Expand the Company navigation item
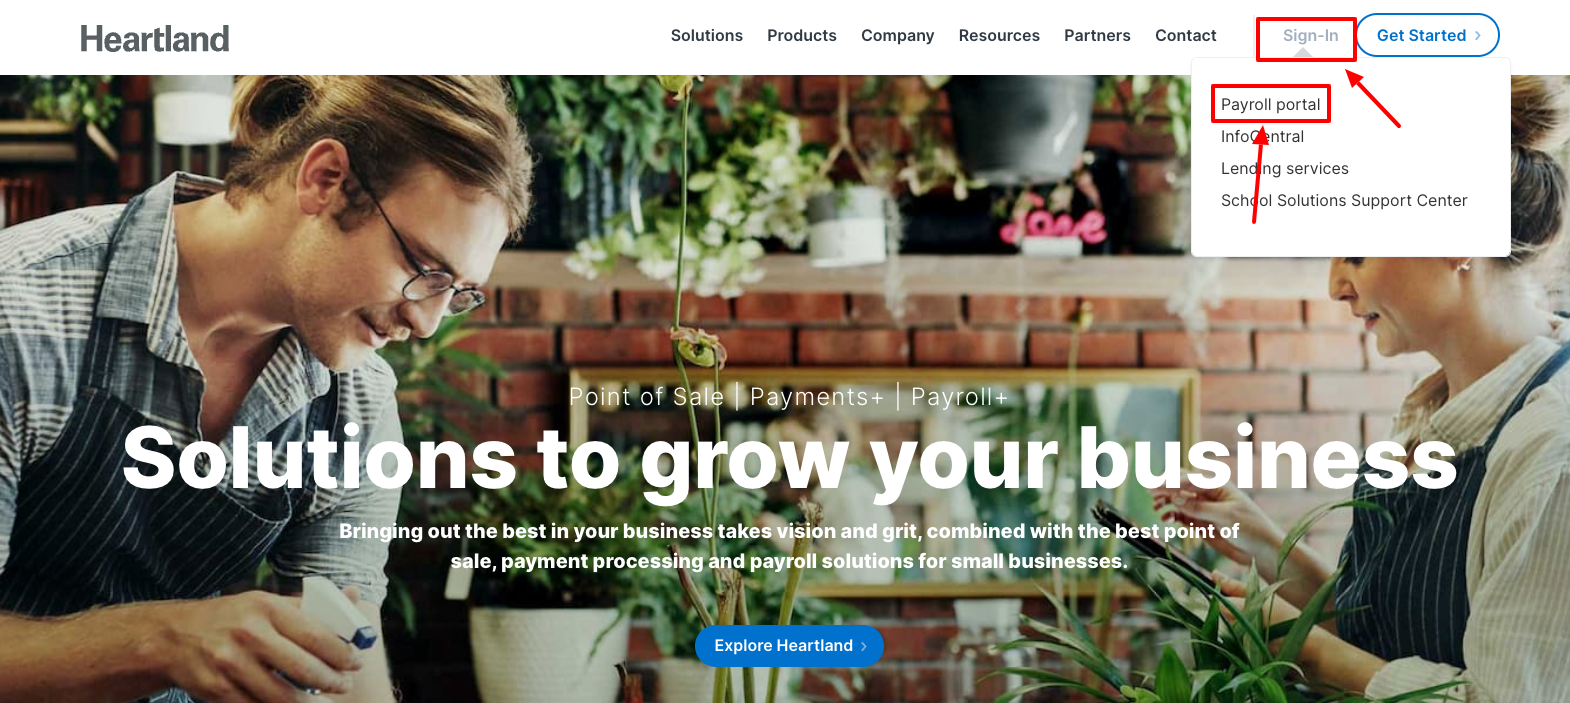 pyautogui.click(x=898, y=35)
